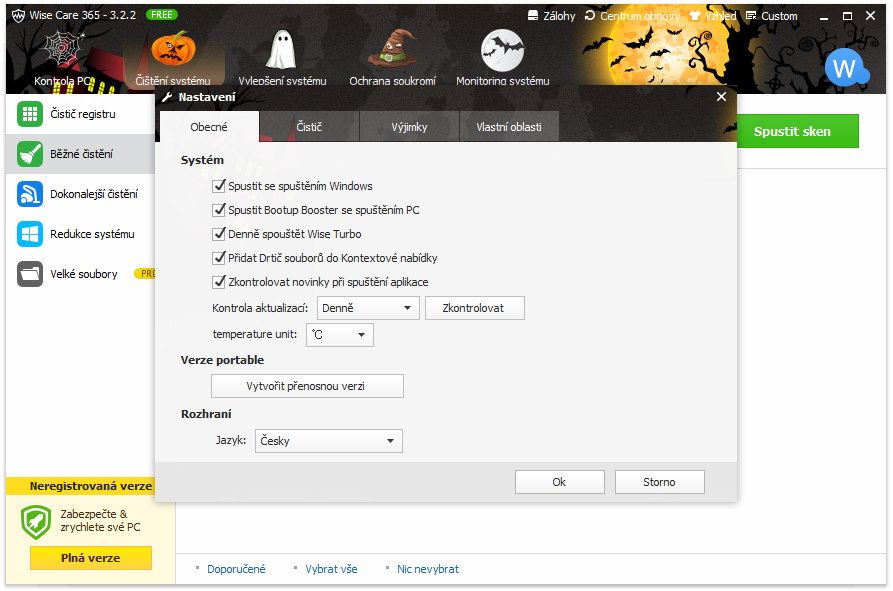Click Zabezpečte & zrychlete své PC text
This screenshot has height=591, width=893.
click(x=100, y=520)
